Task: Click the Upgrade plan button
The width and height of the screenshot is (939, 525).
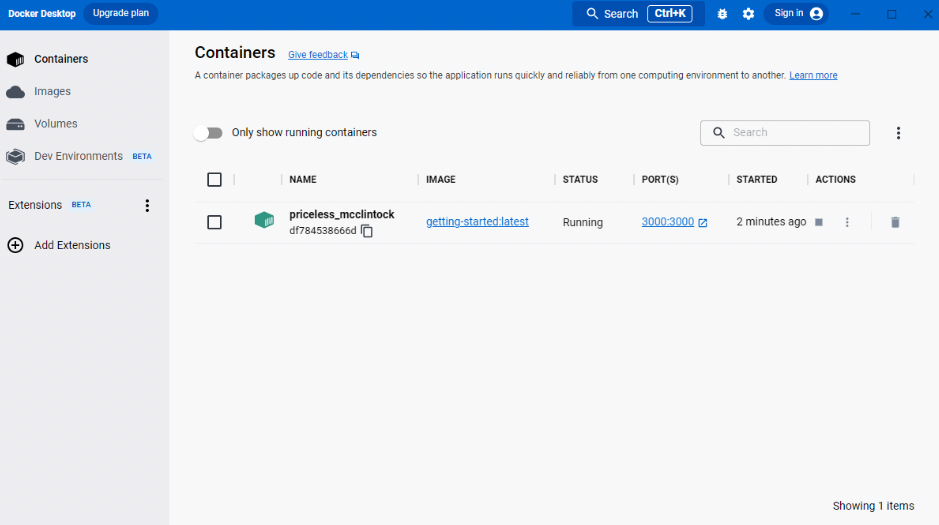Action: [x=120, y=13]
